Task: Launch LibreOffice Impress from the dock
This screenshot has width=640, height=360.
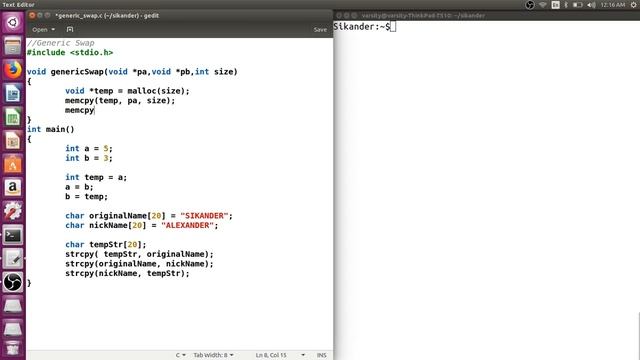Action: pyautogui.click(x=13, y=141)
